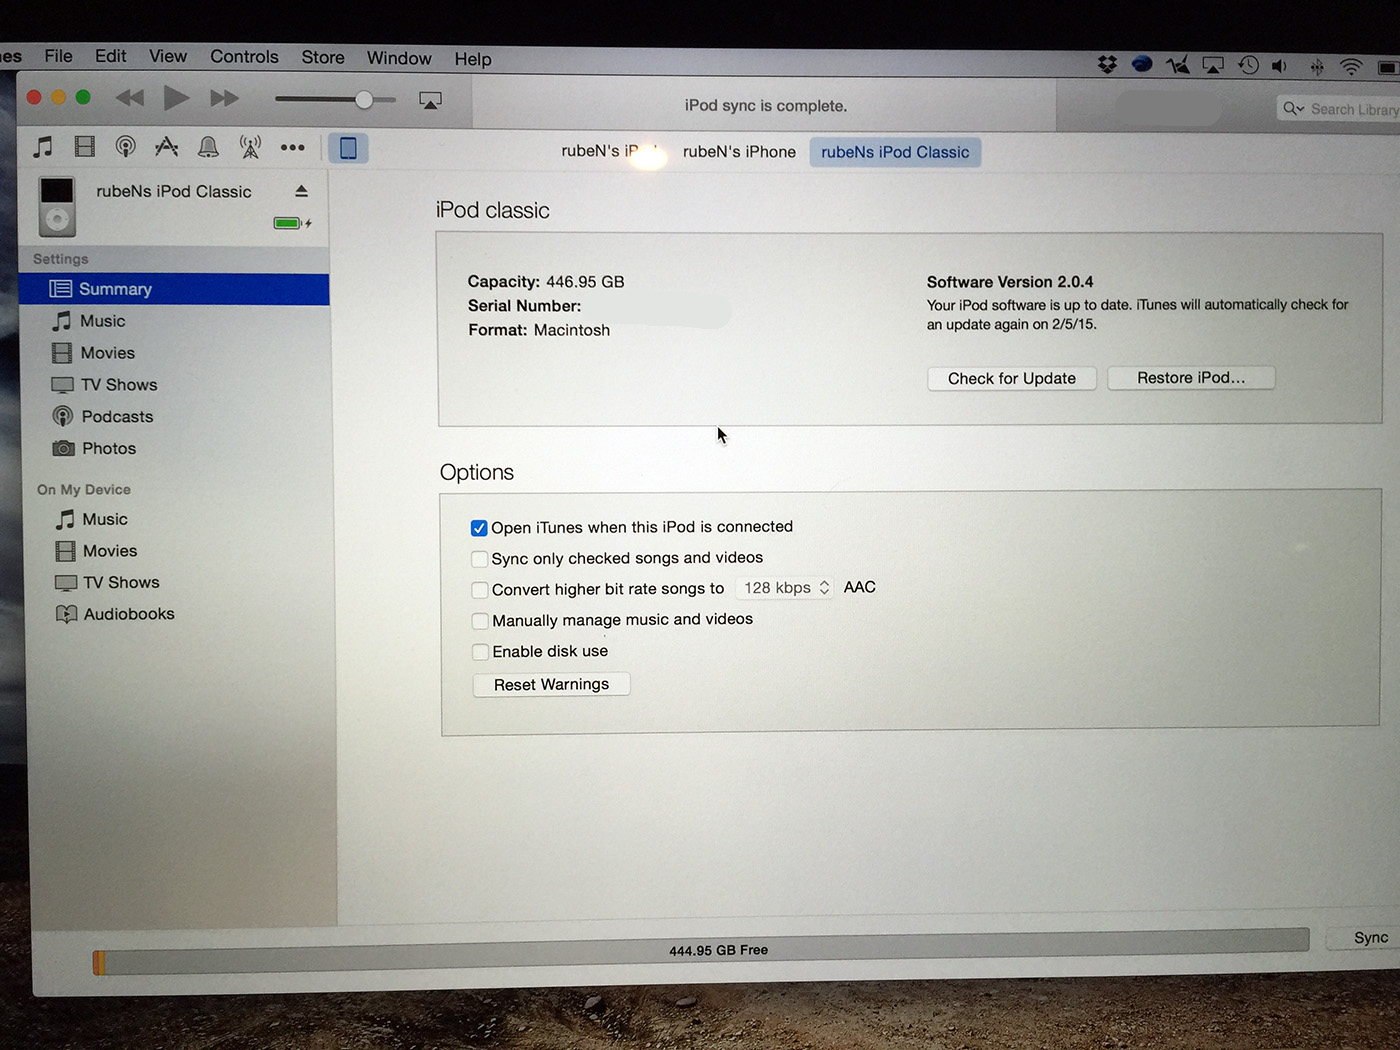Click Reset Warnings button
This screenshot has width=1400, height=1050.
click(x=551, y=684)
